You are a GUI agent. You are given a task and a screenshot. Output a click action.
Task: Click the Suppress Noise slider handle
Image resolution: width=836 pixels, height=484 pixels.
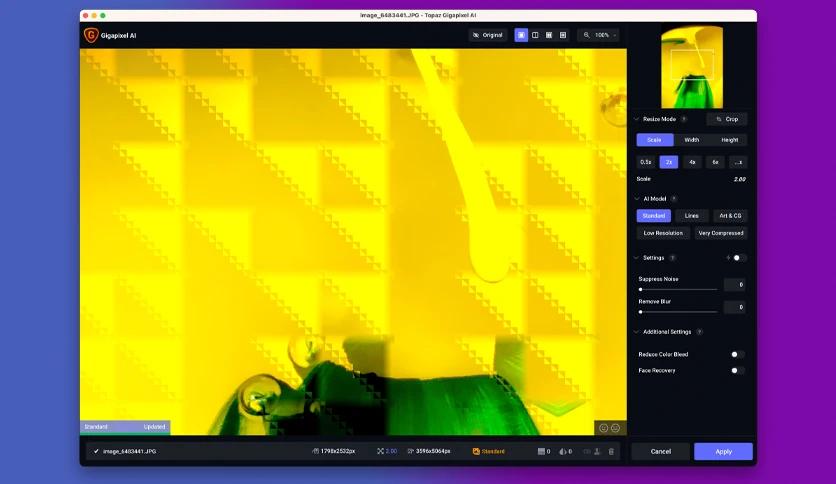coord(640,289)
